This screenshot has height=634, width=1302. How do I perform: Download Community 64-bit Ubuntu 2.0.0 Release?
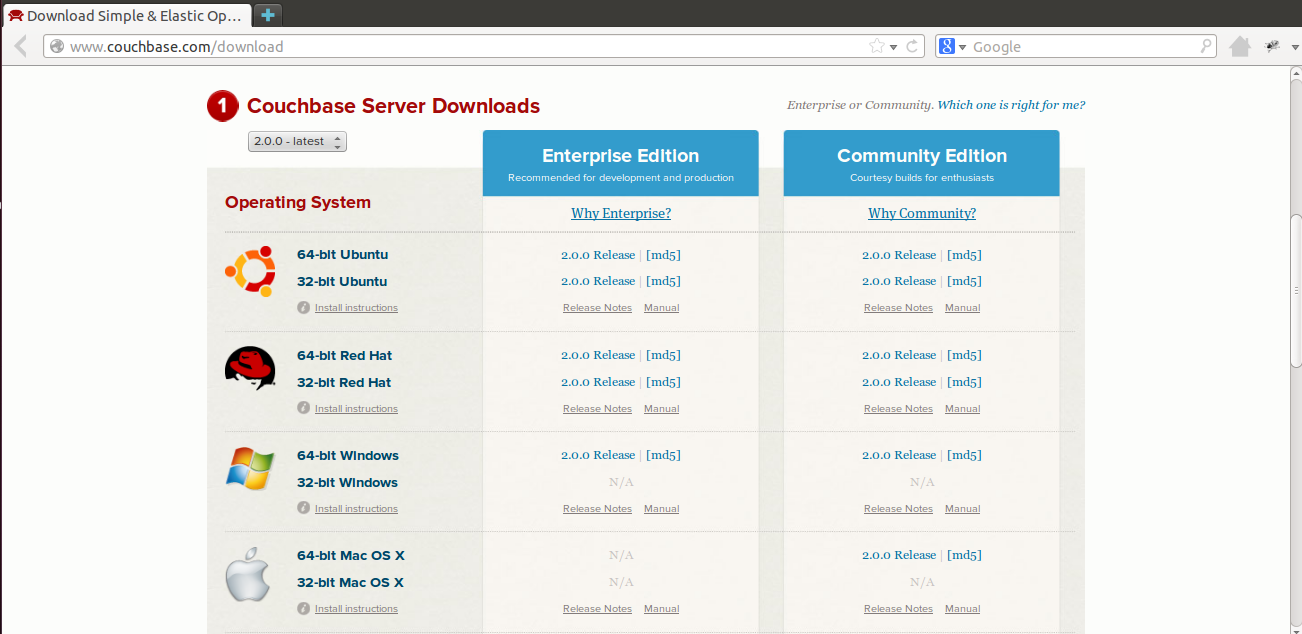[899, 255]
